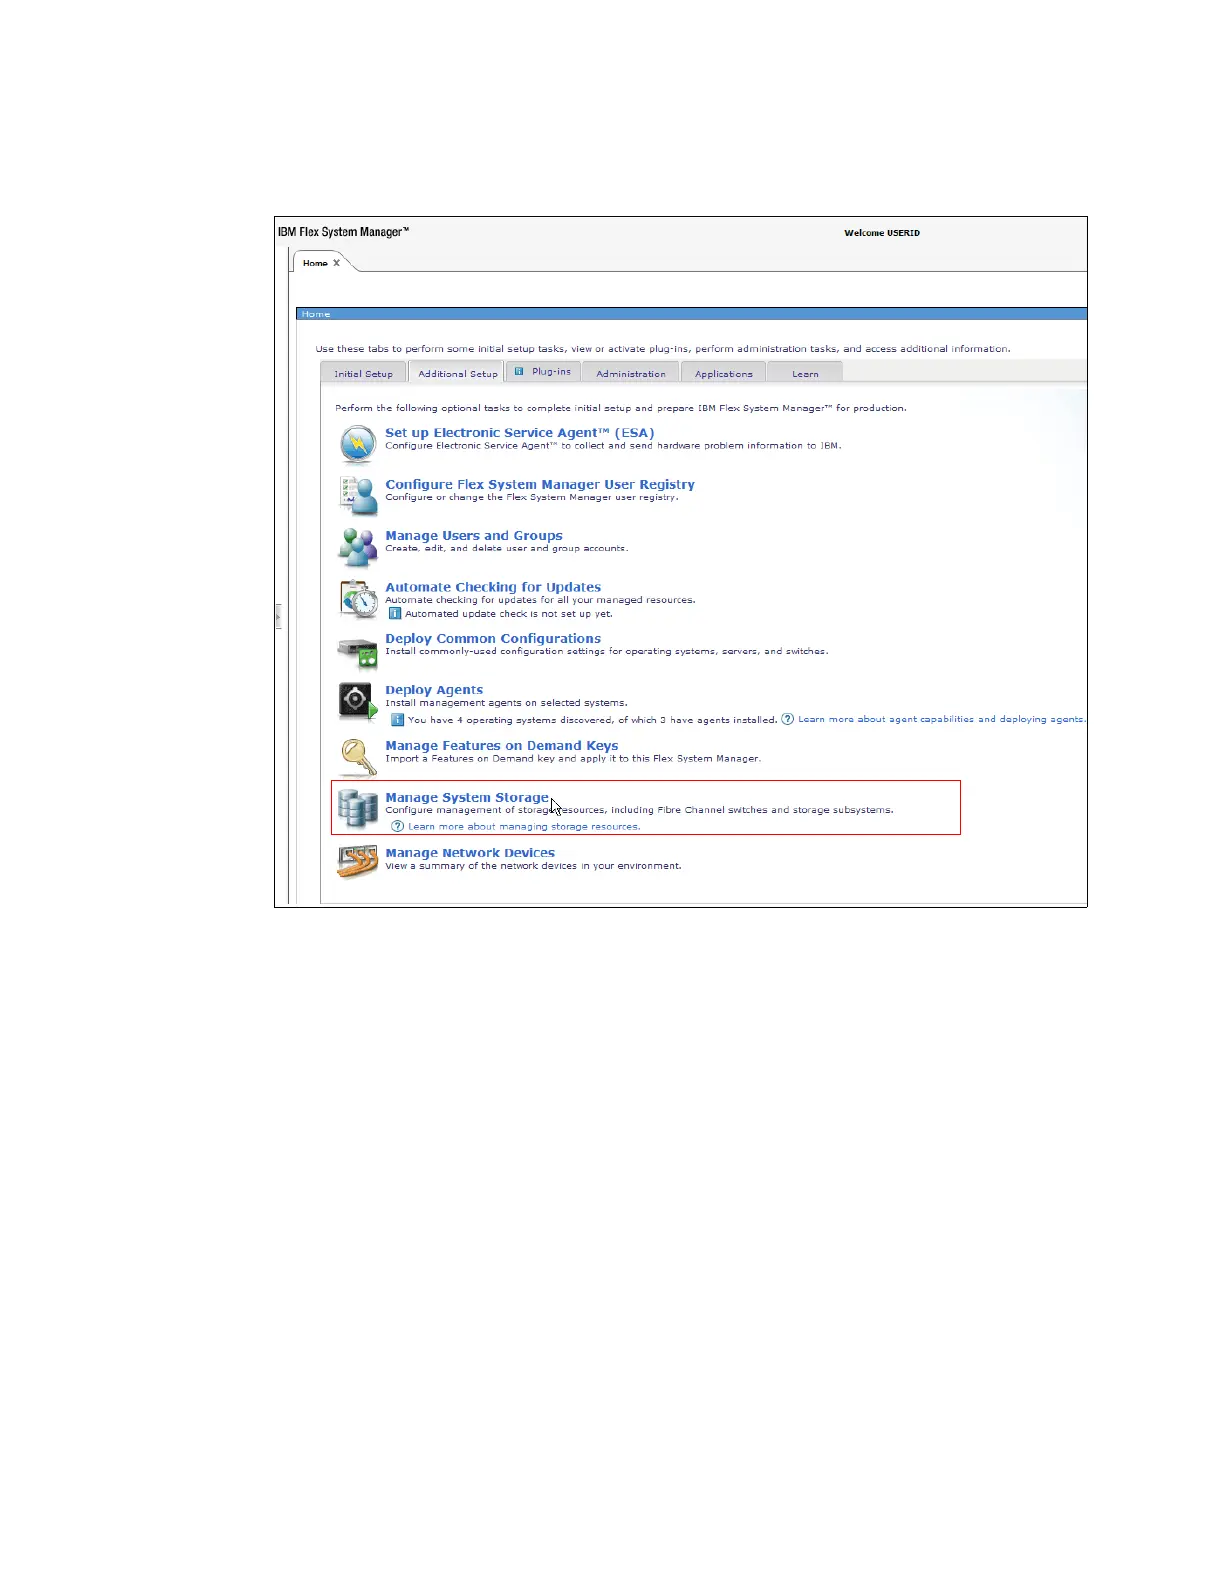
Task: Open the Plug-ins tab
Action: [x=544, y=371]
